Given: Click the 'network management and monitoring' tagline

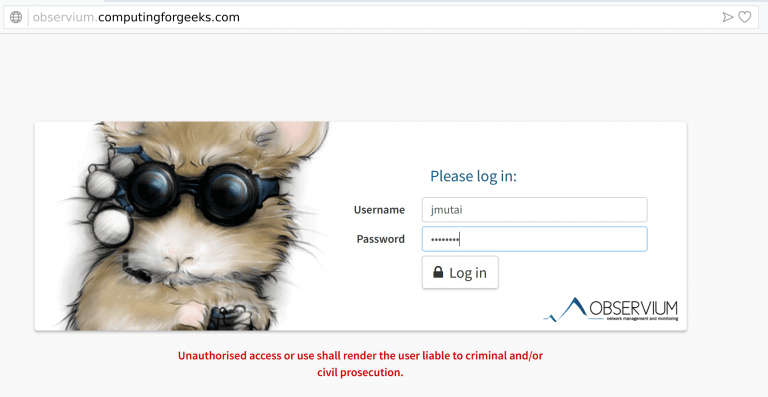Looking at the screenshot, I should 642,319.
